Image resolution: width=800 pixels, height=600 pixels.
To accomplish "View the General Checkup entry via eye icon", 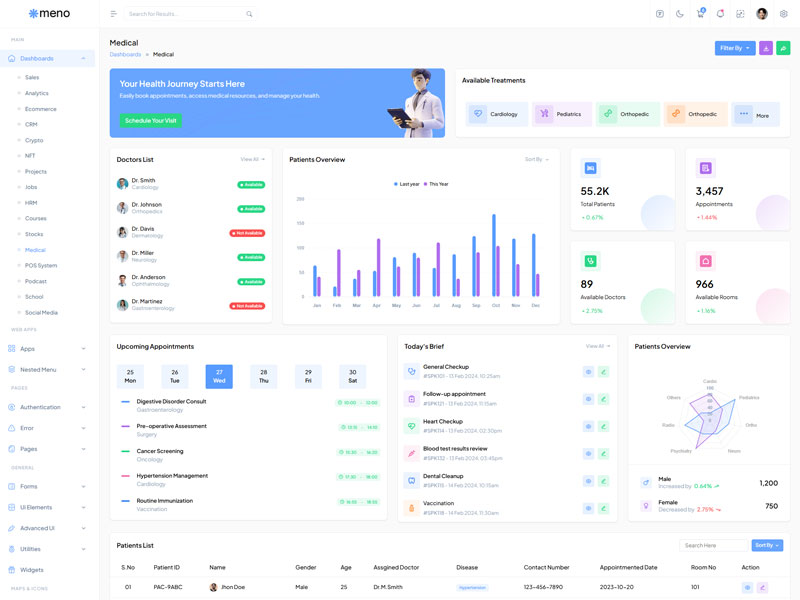I will point(589,372).
